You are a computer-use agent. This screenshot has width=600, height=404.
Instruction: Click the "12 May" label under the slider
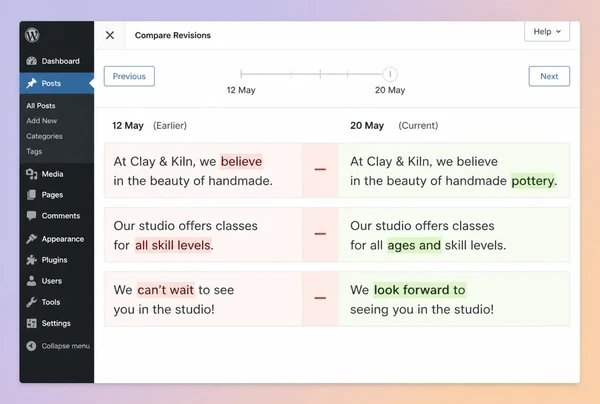tap(241, 90)
